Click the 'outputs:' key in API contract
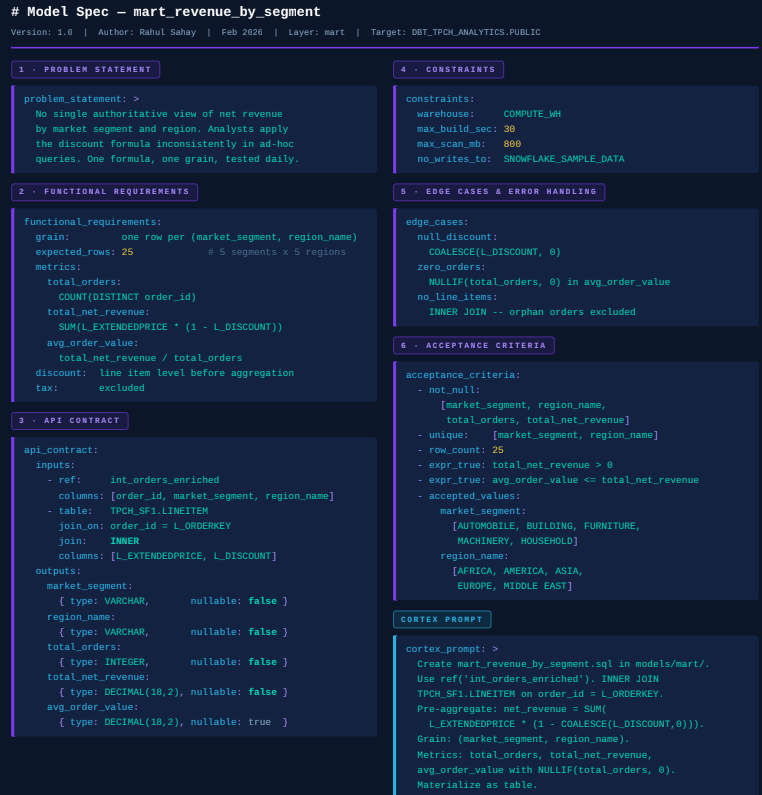The height and width of the screenshot is (795, 762). [x=58, y=571]
